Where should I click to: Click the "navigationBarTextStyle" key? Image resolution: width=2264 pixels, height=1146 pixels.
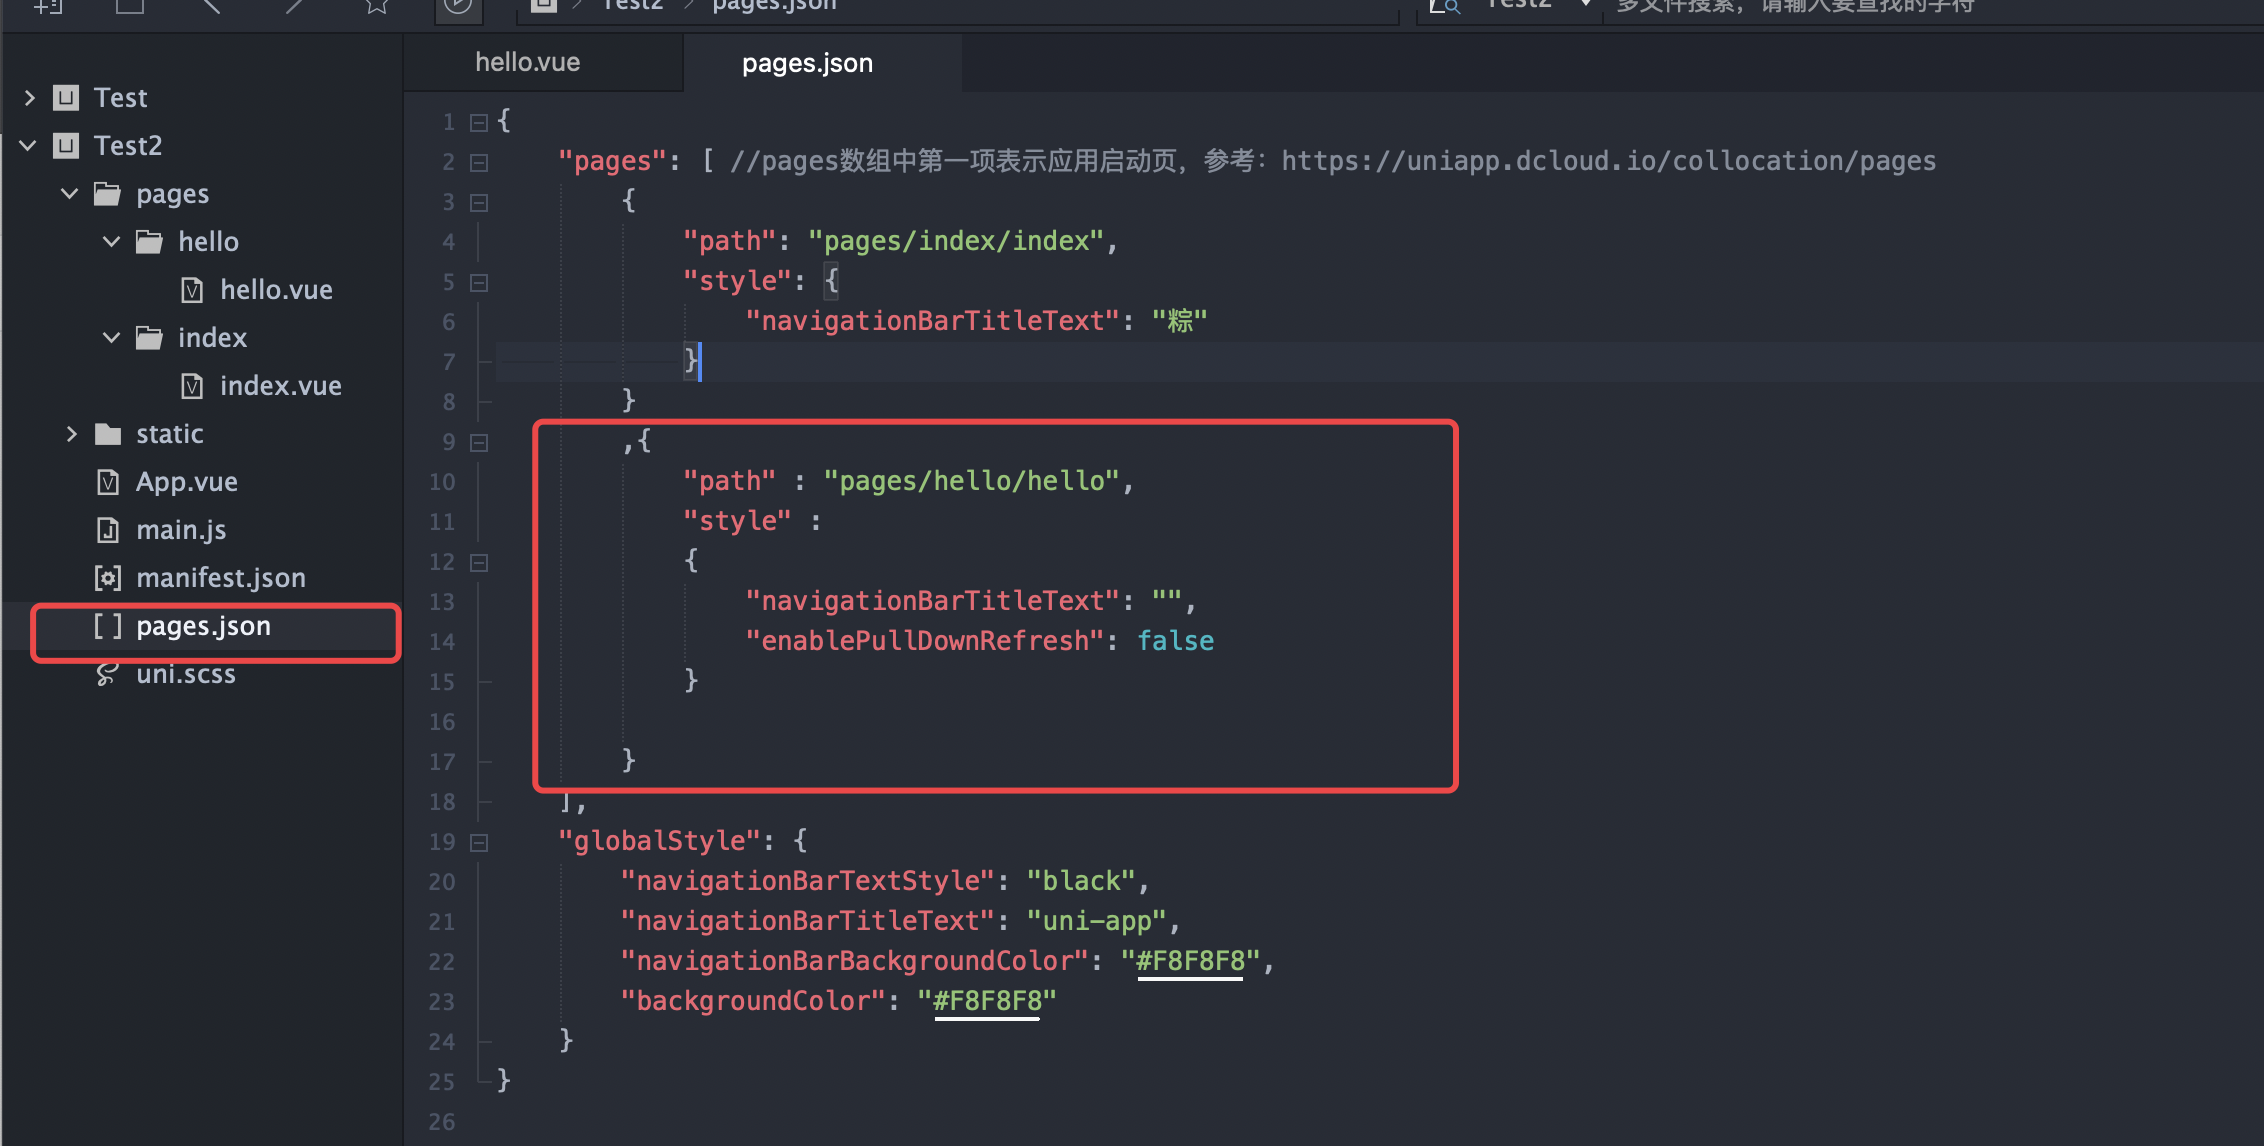(807, 881)
